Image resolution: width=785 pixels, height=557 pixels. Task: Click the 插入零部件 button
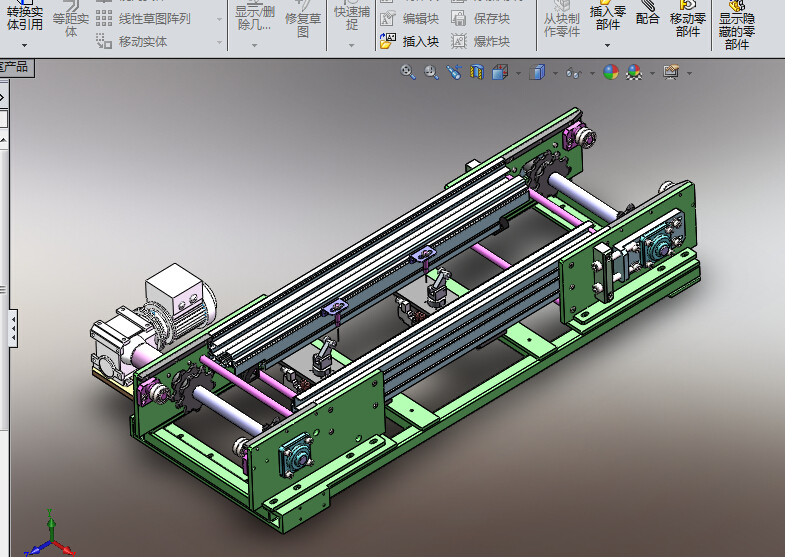(608, 16)
